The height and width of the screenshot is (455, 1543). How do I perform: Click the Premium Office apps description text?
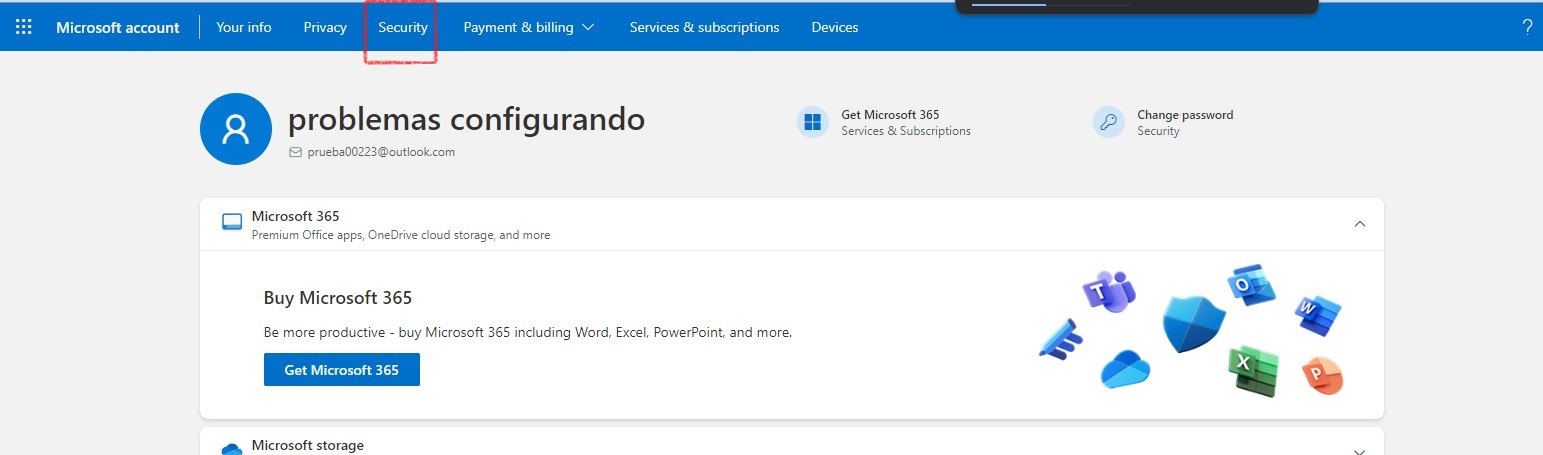point(401,235)
